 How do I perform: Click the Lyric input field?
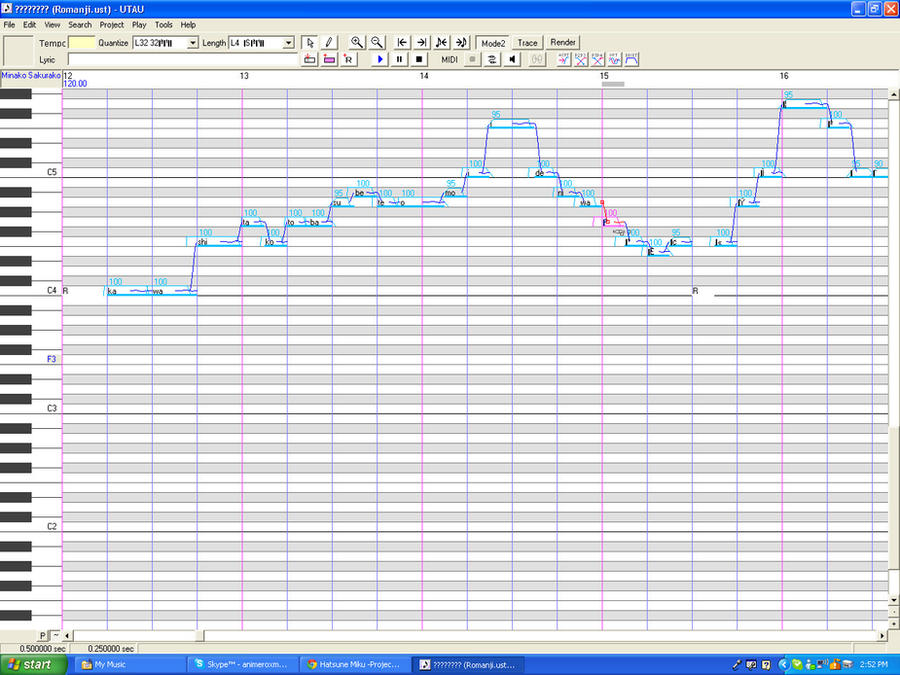[183, 60]
